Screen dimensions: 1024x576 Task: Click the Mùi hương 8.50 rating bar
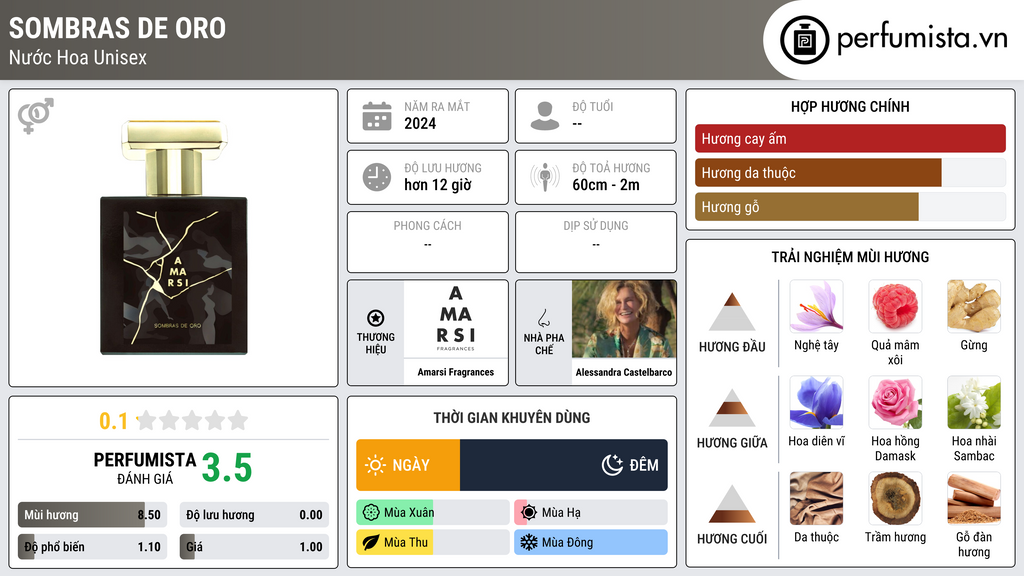(92, 515)
